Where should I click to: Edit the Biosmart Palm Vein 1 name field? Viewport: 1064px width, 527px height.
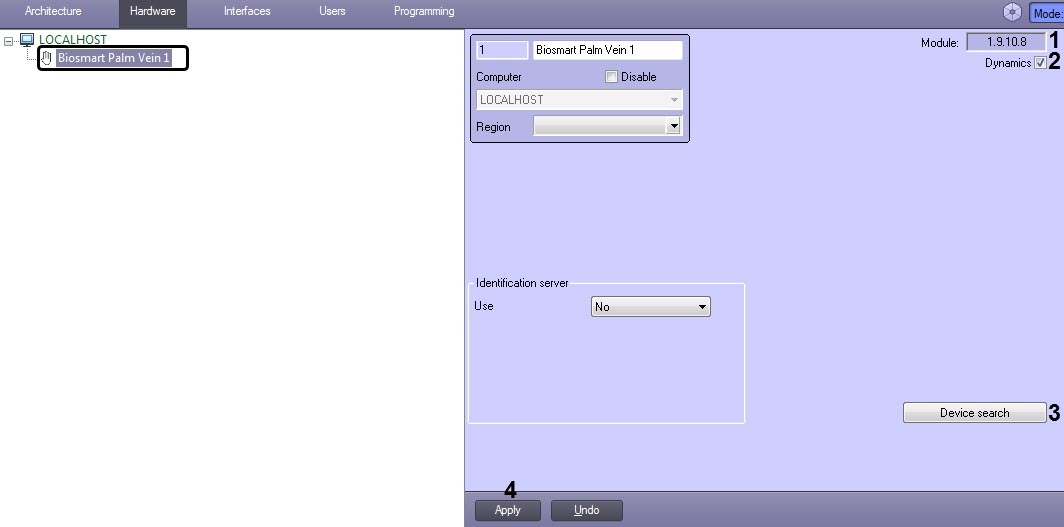click(607, 50)
